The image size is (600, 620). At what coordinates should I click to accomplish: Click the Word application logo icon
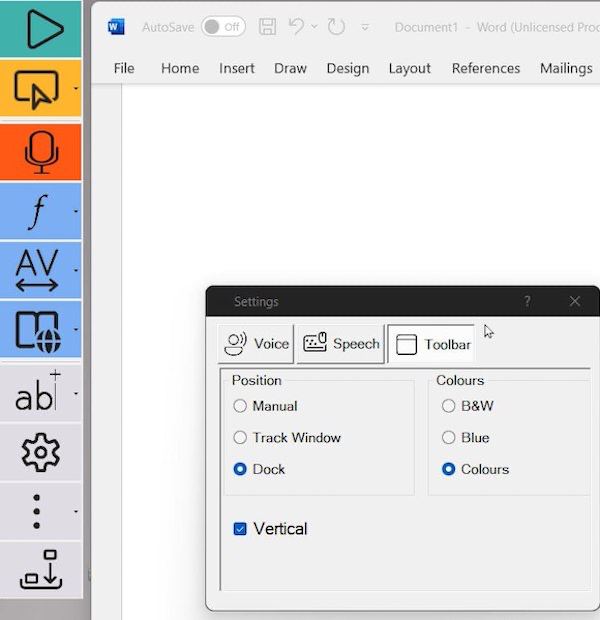116,27
